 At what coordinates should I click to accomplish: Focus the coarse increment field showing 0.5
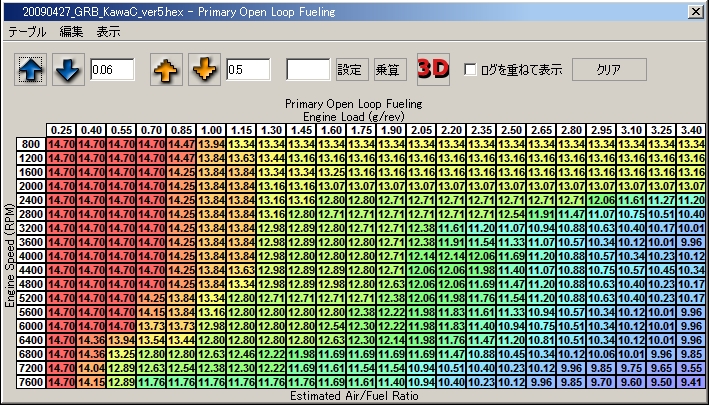click(248, 70)
